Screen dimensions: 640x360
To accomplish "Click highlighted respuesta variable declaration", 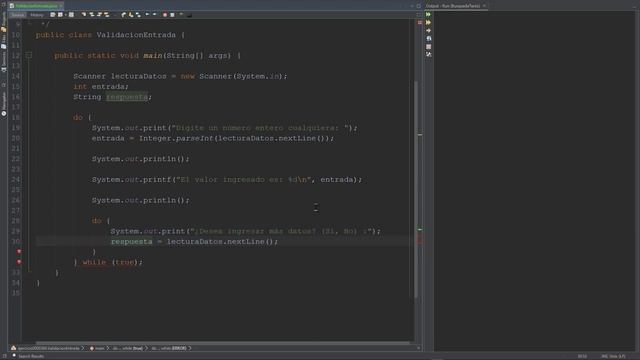I will coord(127,97).
